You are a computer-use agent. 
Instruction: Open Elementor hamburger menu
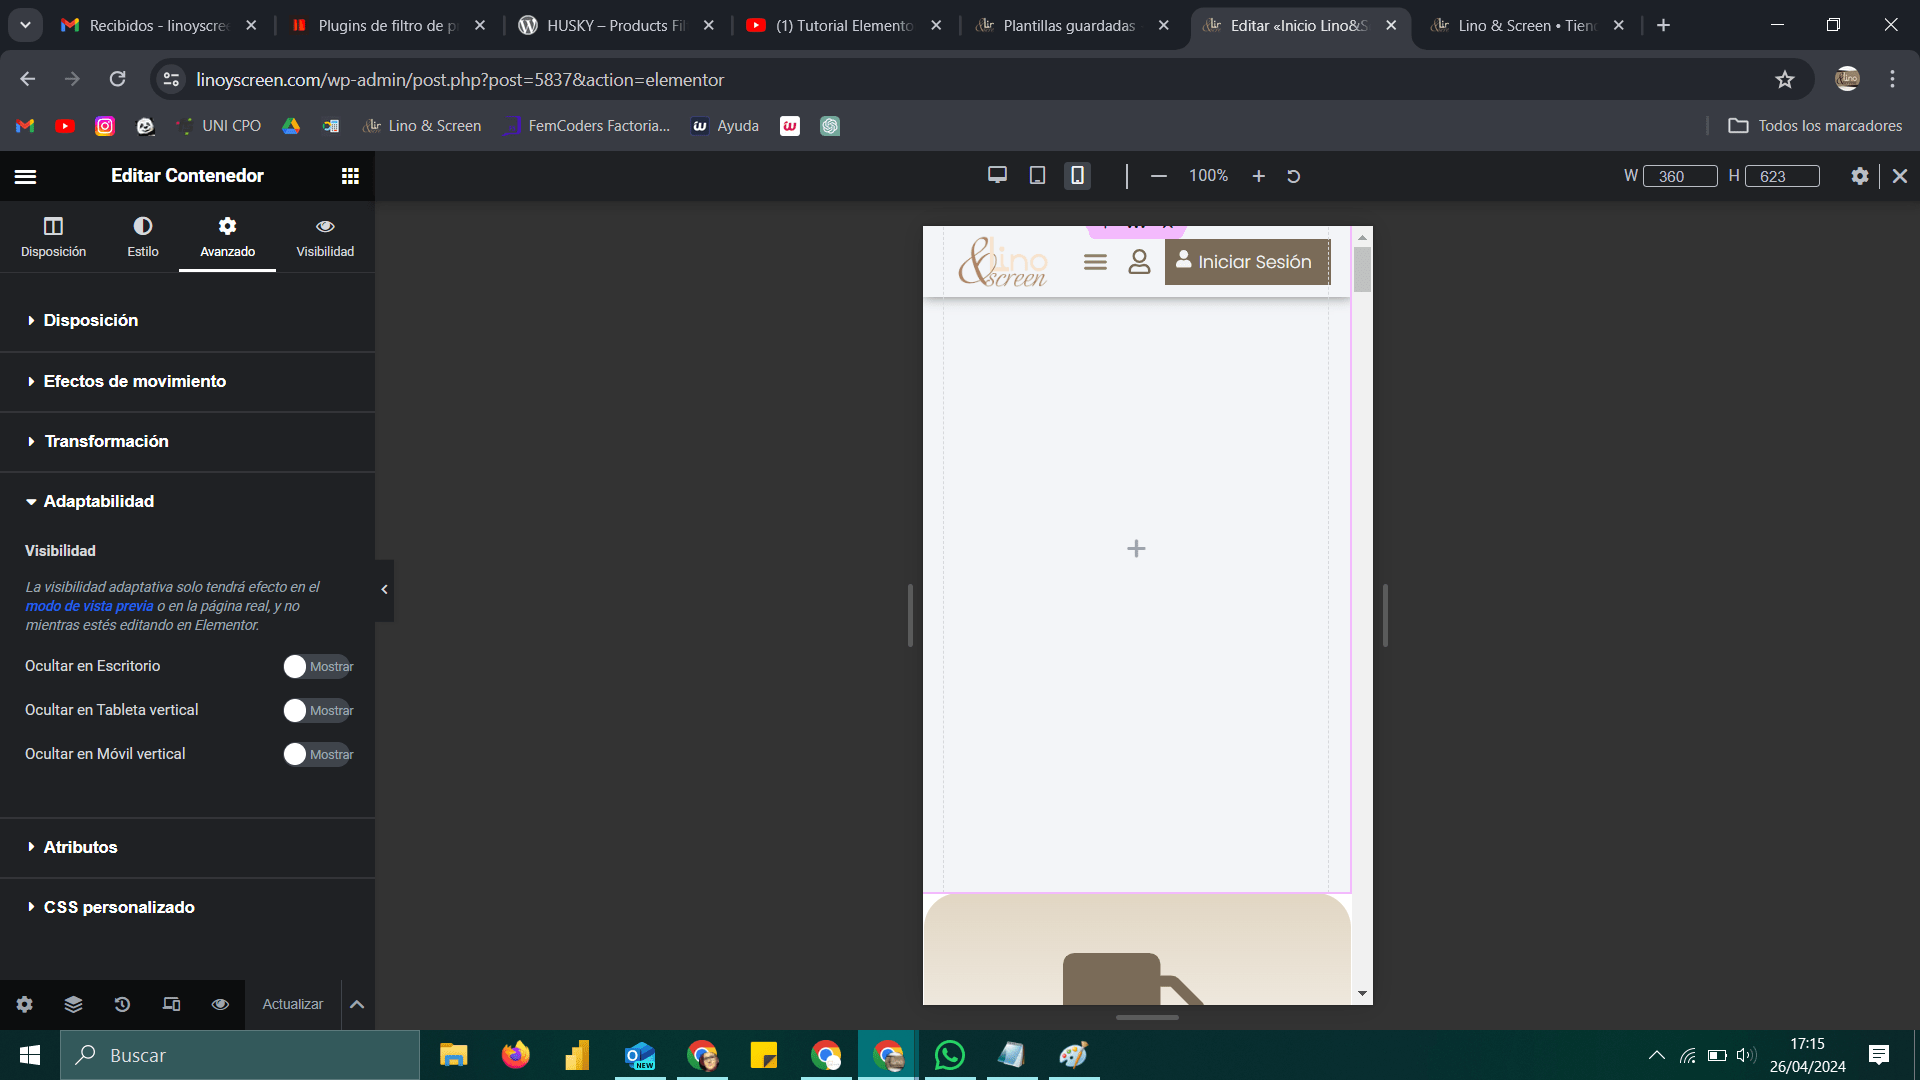click(25, 176)
